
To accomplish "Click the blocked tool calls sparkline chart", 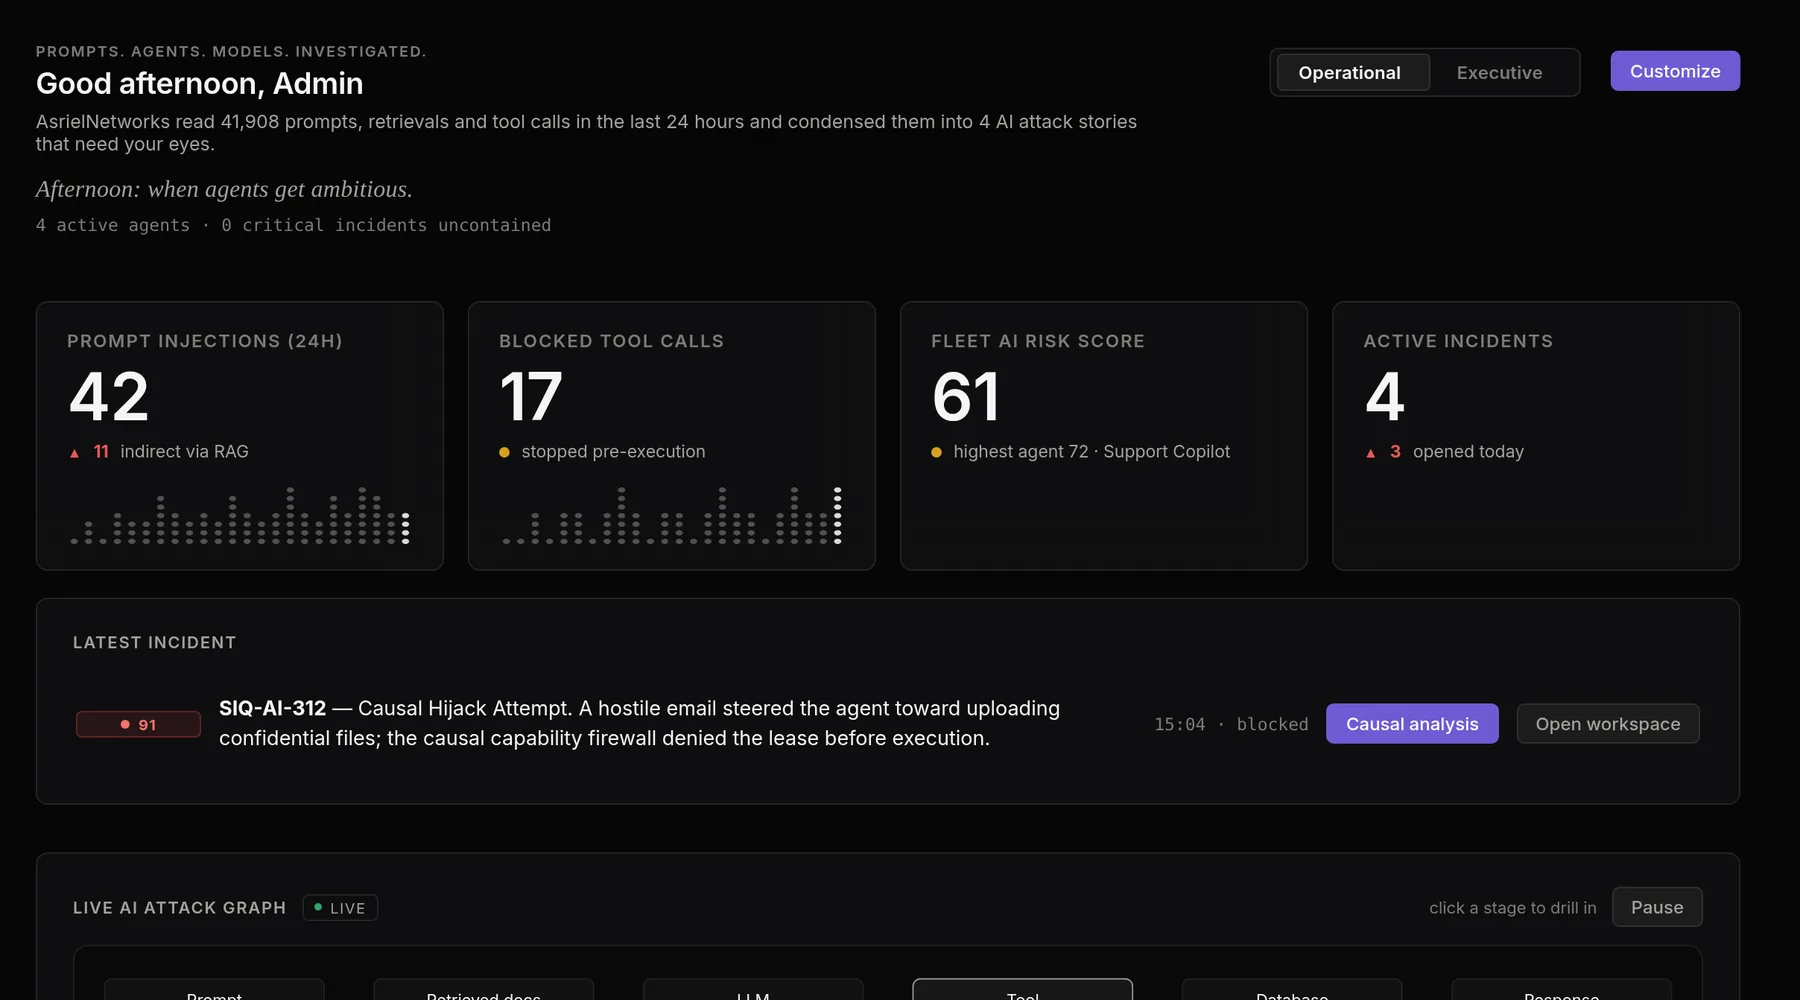I will (x=672, y=515).
